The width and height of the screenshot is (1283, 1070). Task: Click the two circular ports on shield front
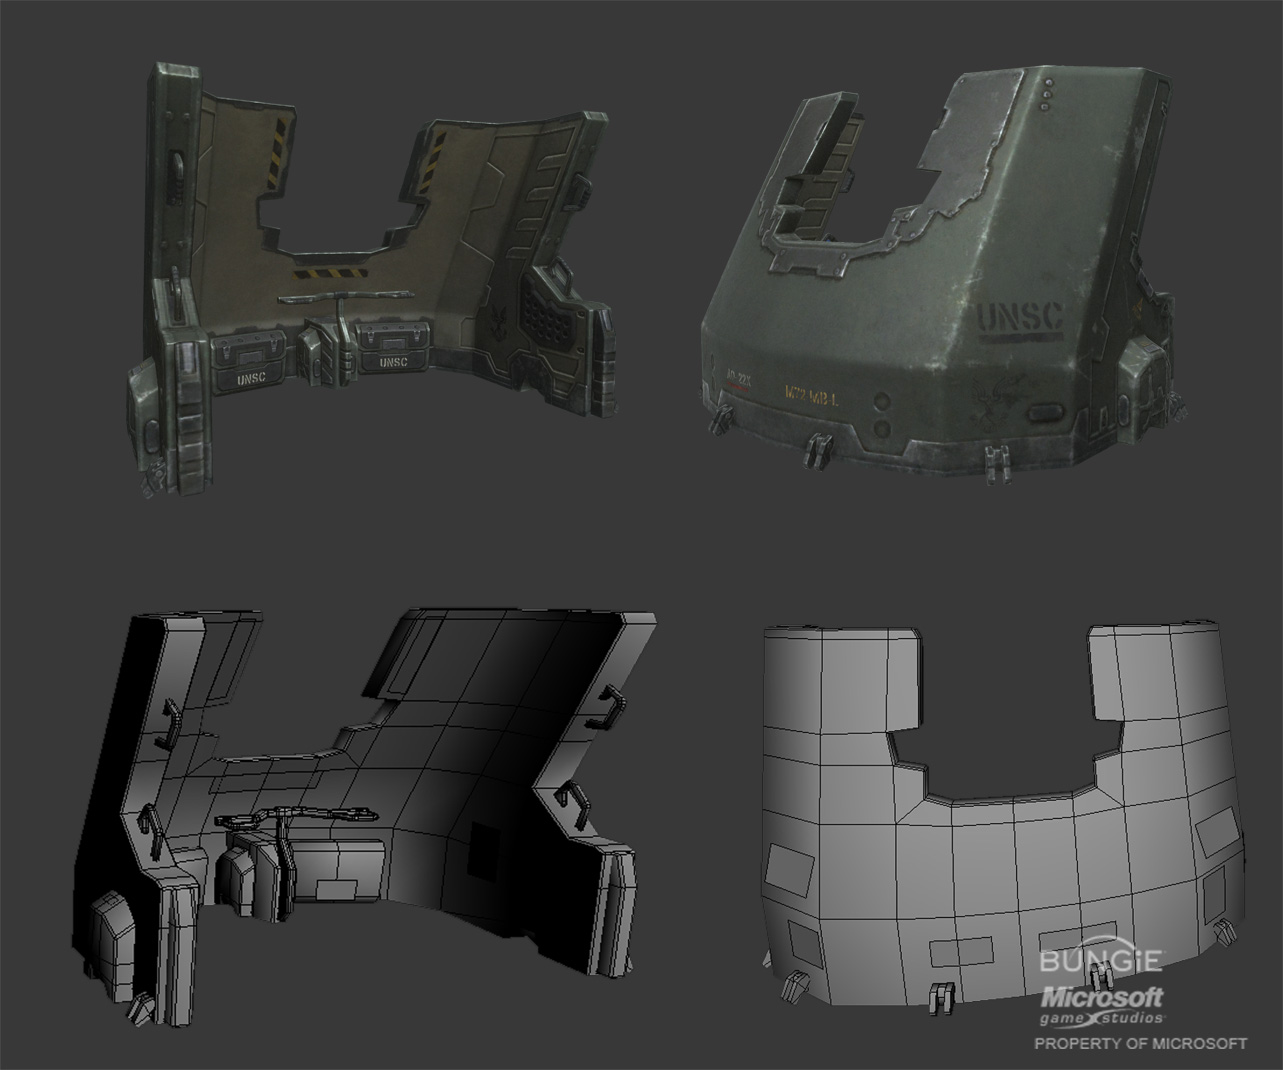(x=882, y=413)
